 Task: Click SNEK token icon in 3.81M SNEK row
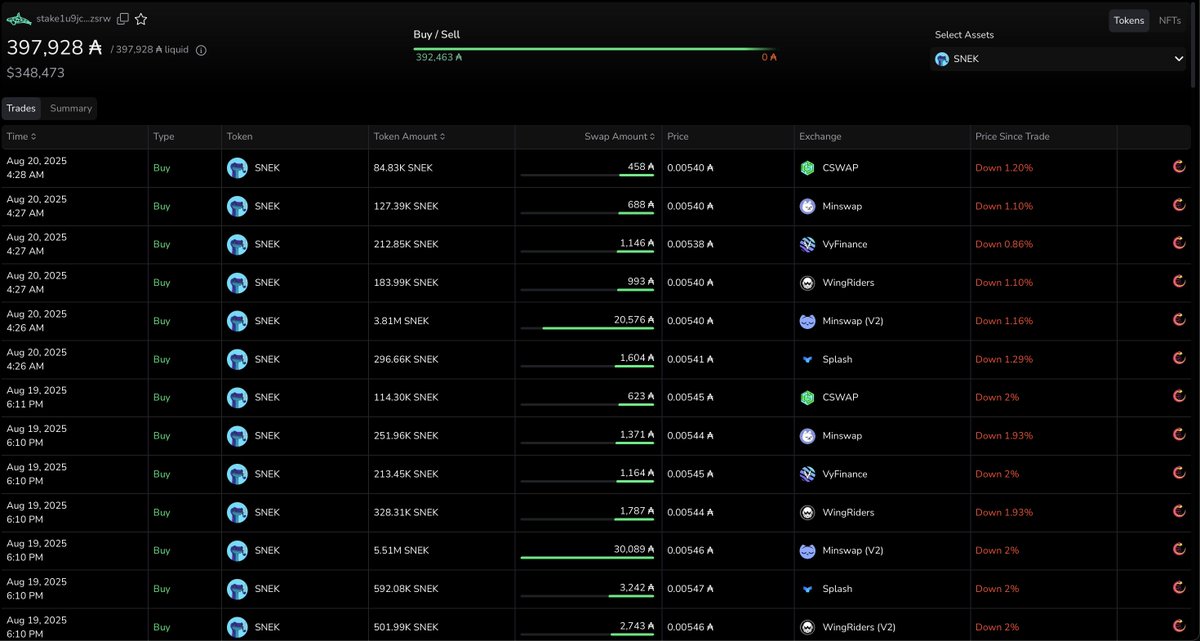tap(237, 321)
